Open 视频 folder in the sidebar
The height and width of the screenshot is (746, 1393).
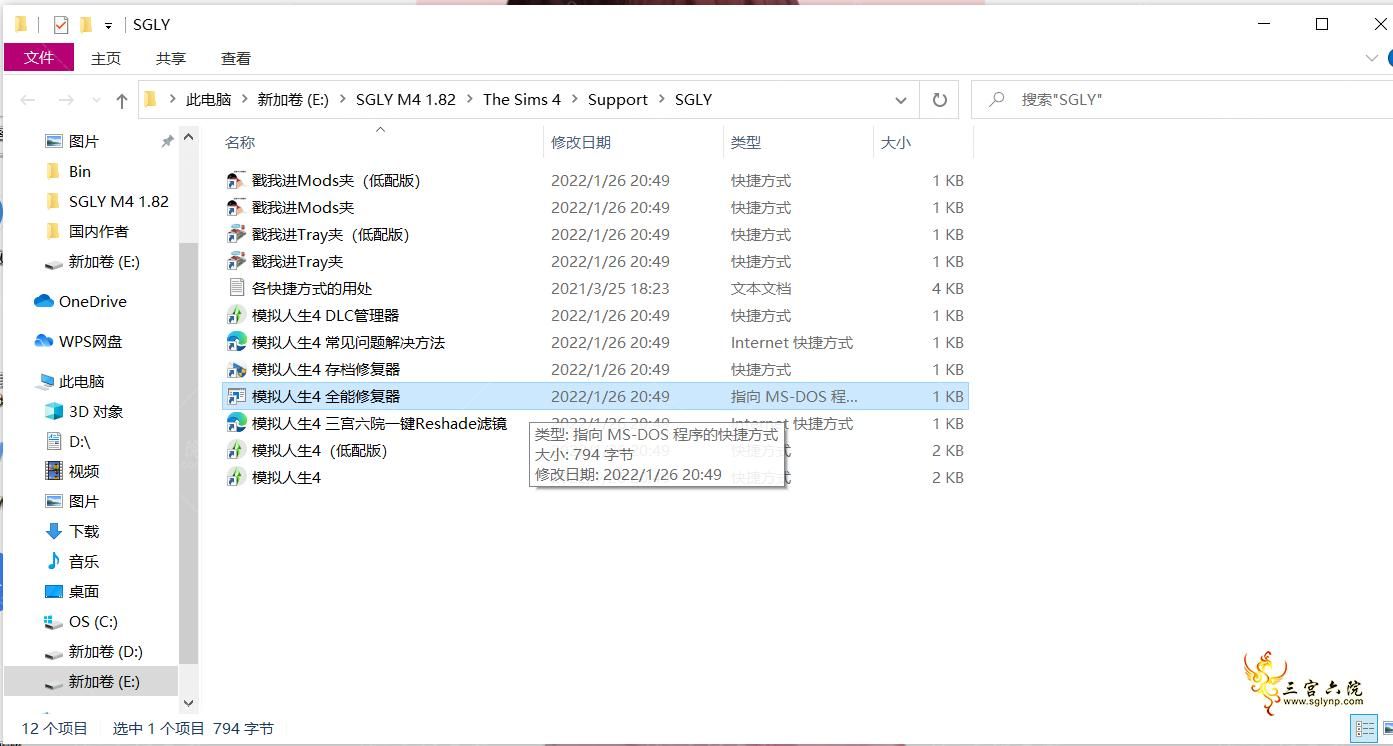[84, 472]
